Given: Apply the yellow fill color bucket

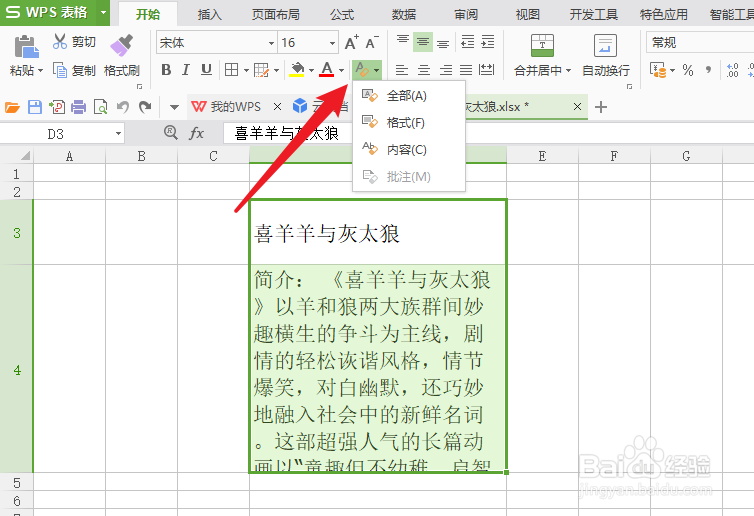Looking at the screenshot, I should pos(298,70).
